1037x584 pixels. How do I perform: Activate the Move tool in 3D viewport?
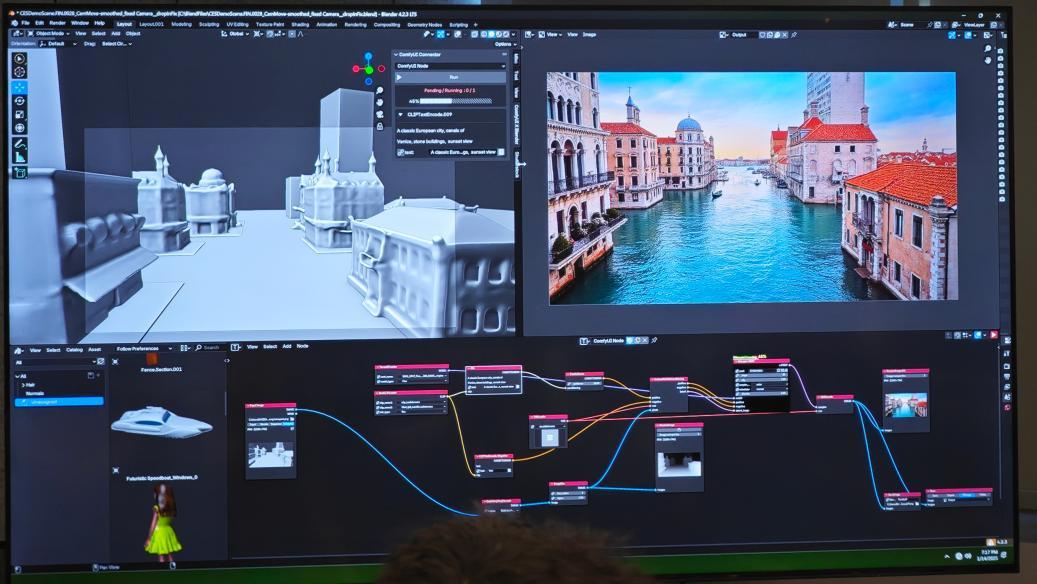[x=20, y=87]
